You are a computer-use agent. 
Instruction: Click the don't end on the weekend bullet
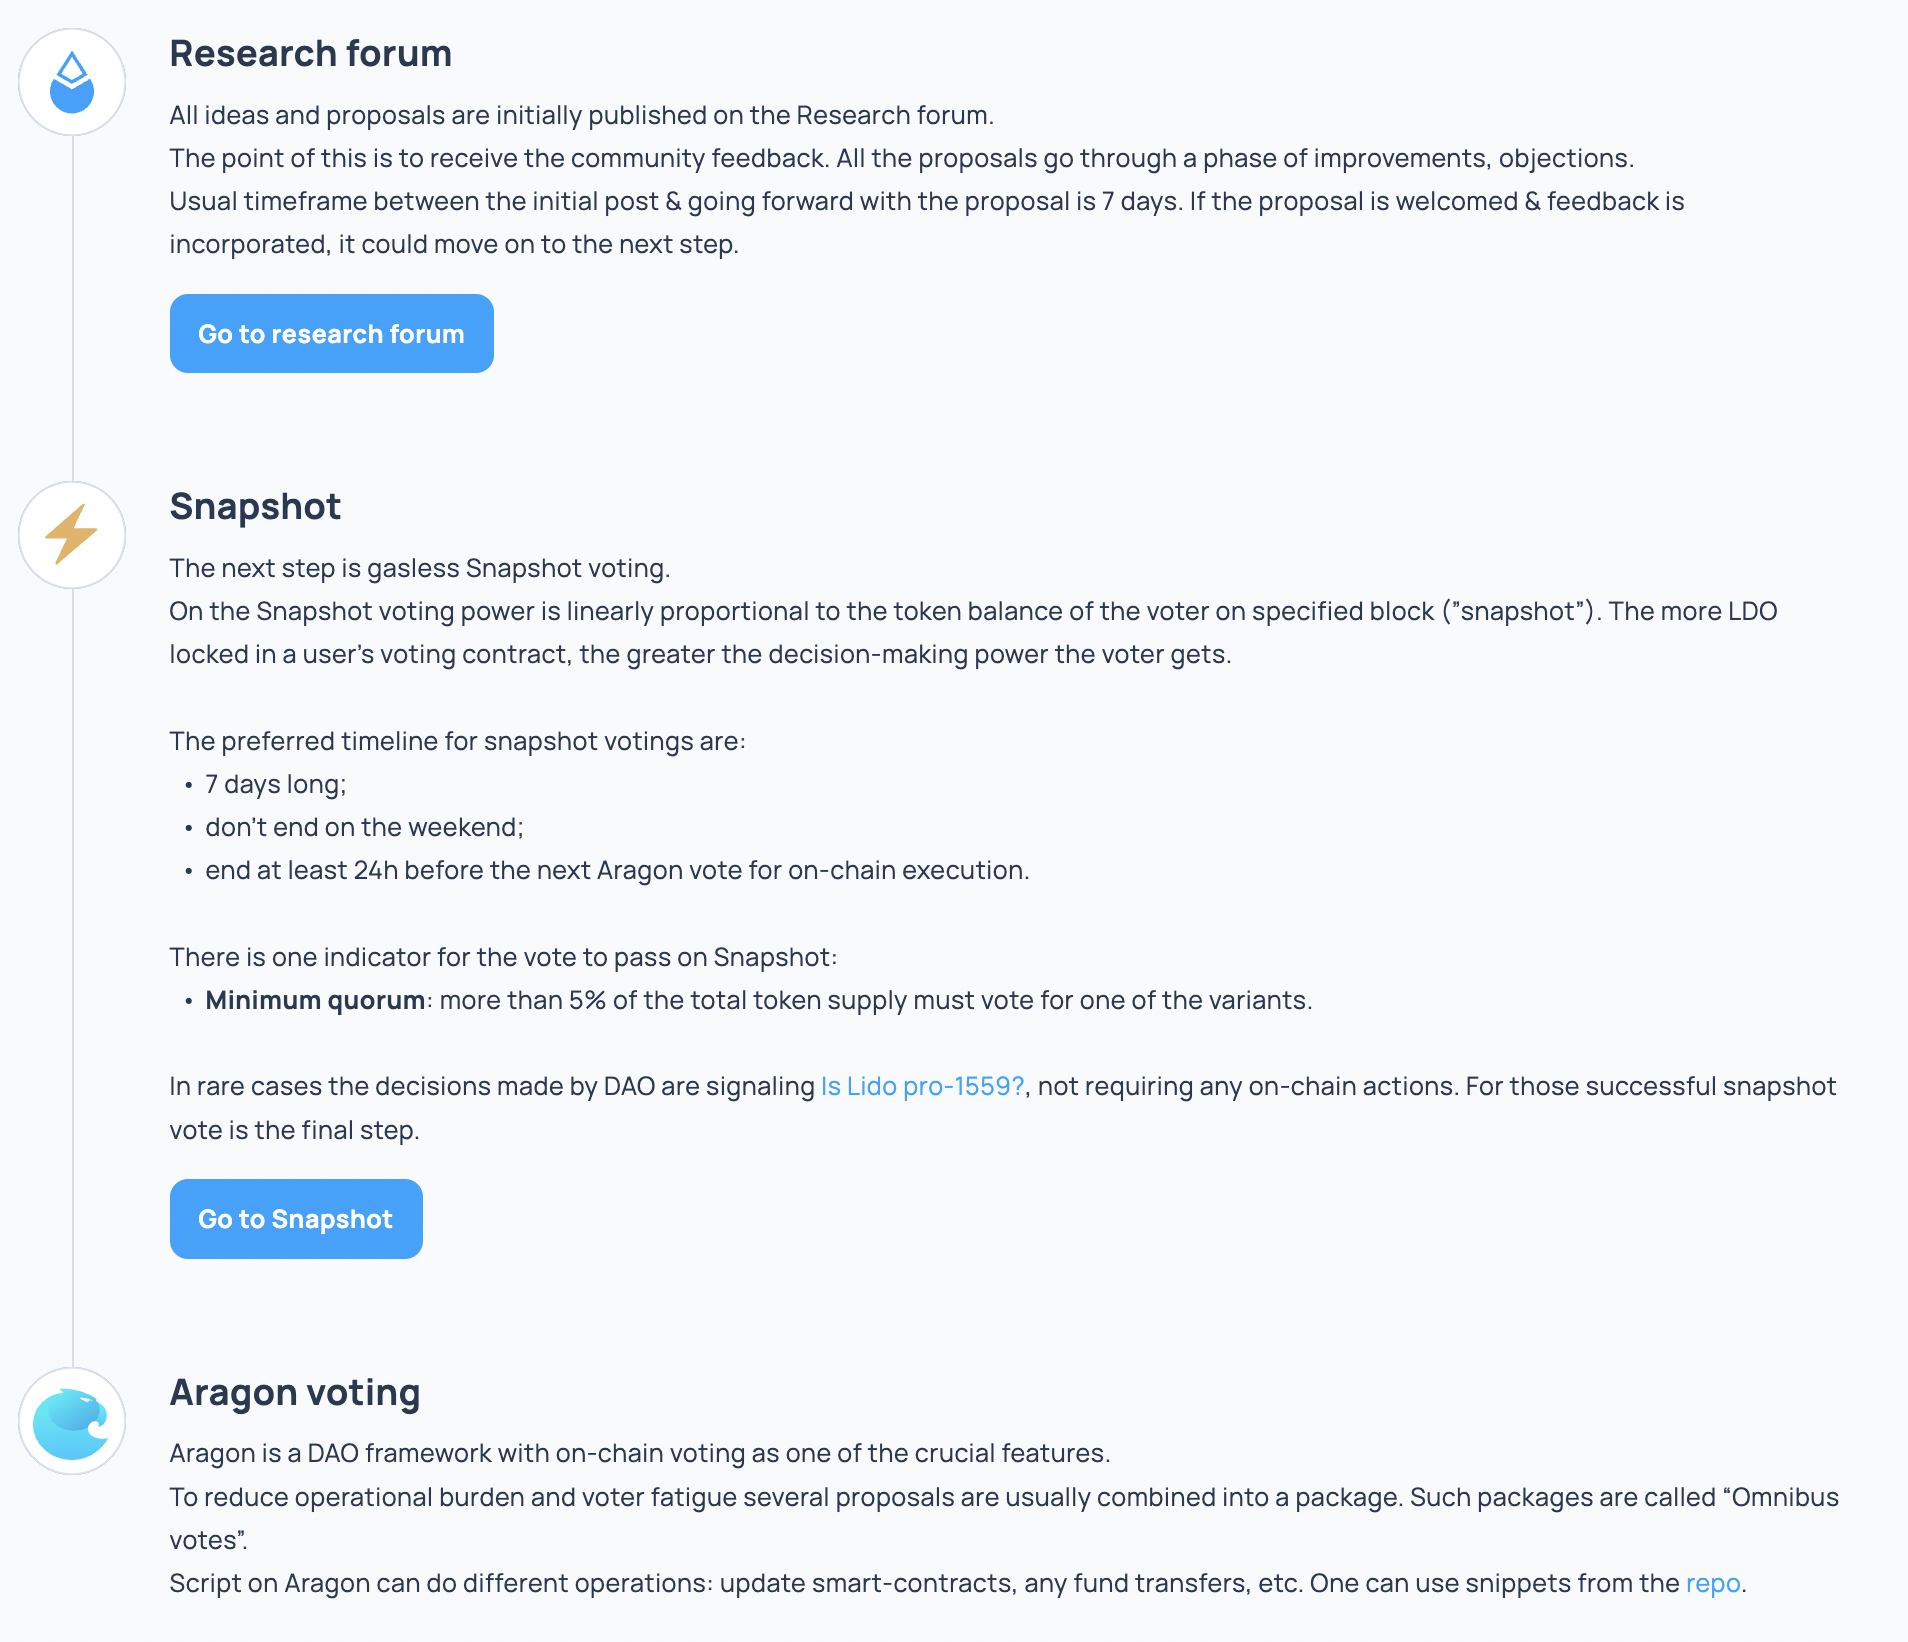point(364,827)
